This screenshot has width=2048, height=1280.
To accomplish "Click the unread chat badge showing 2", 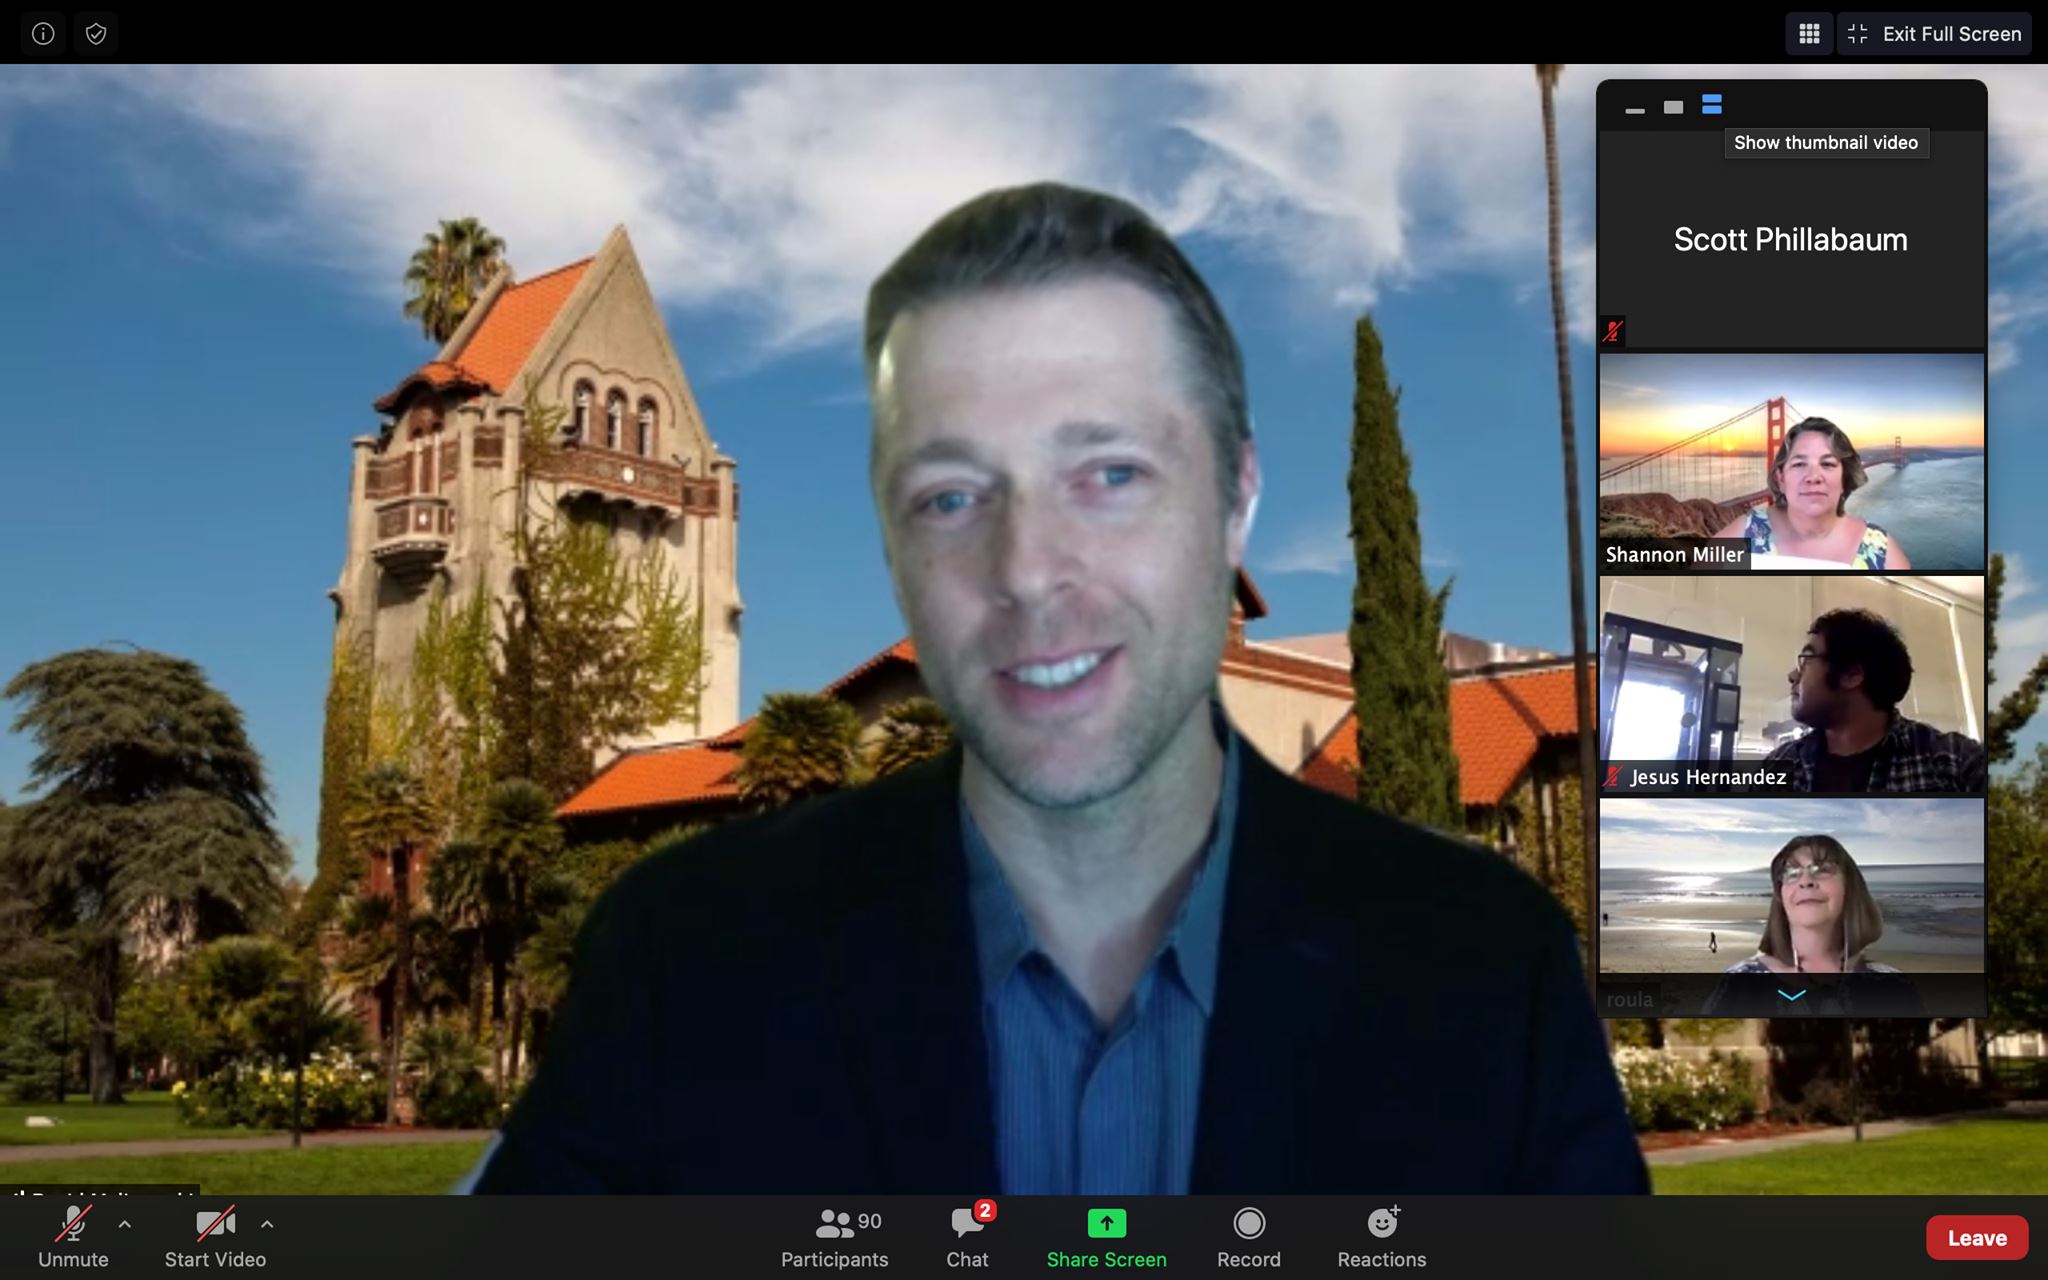I will [x=985, y=1211].
